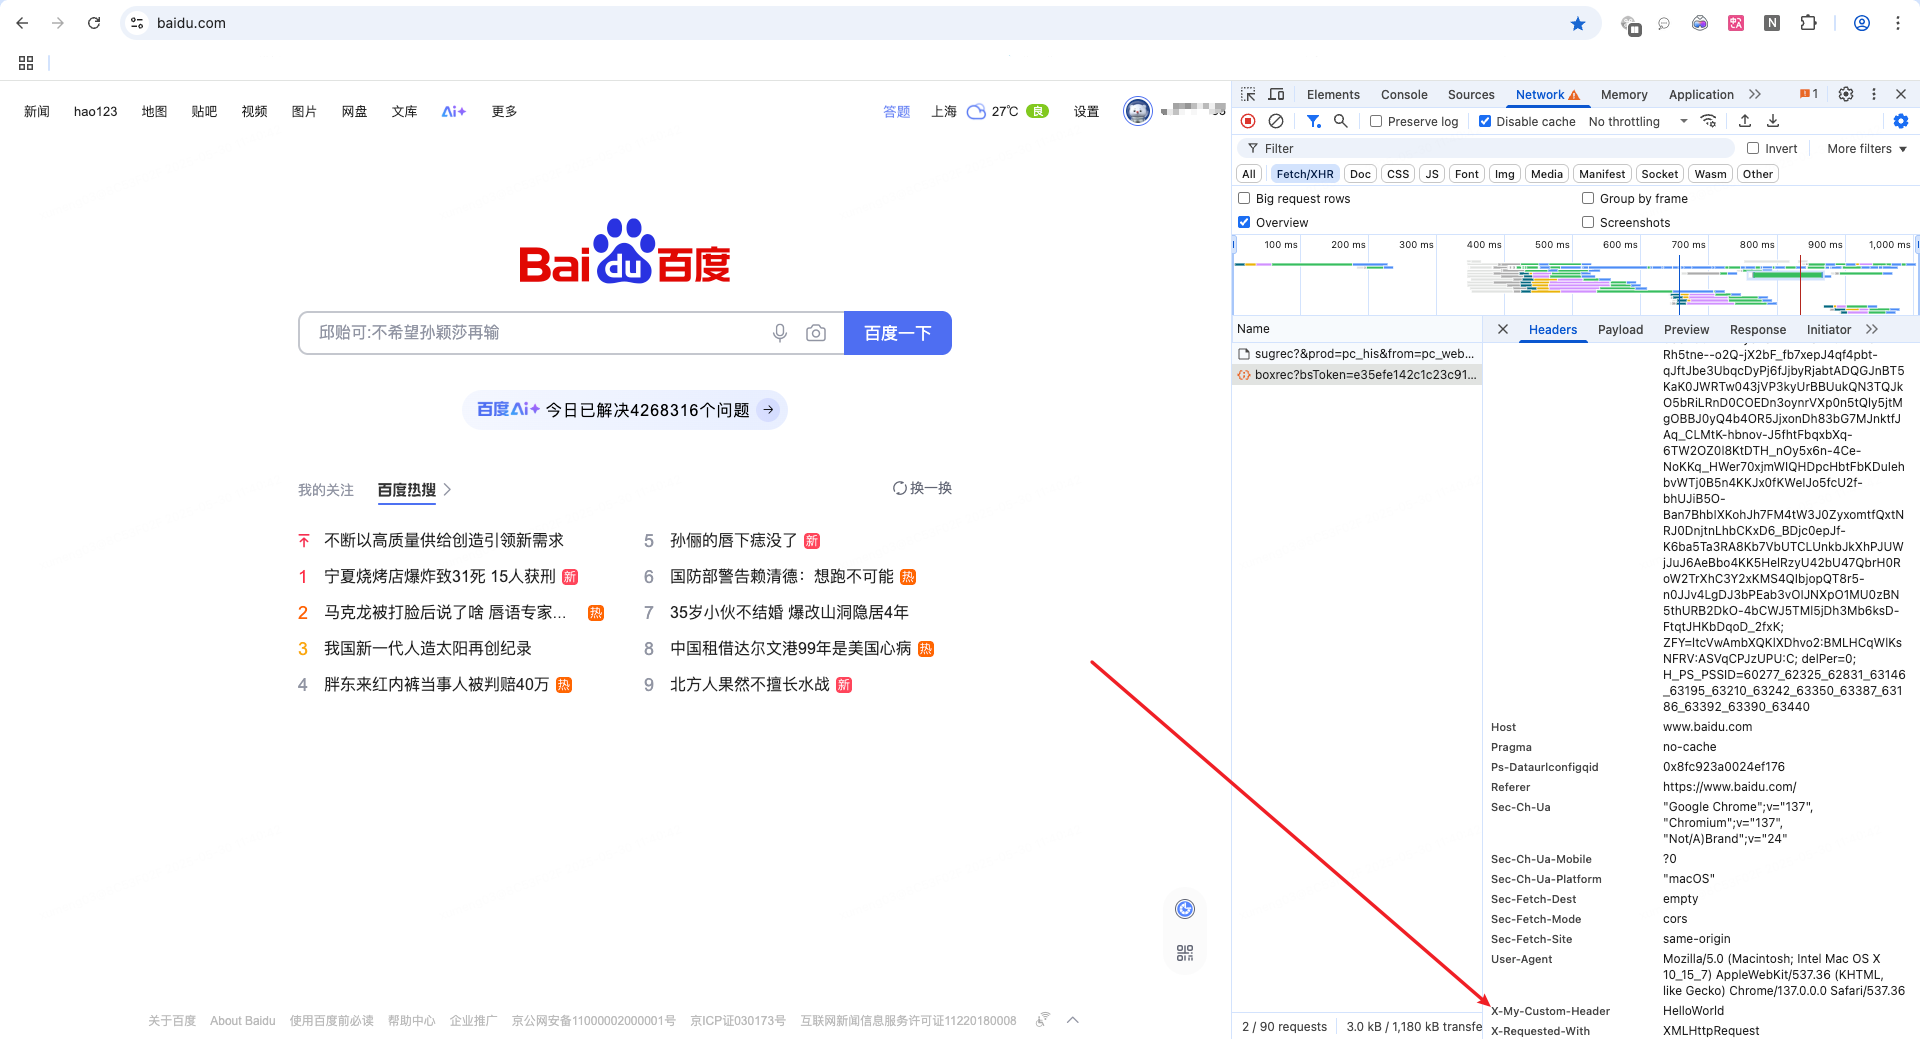
Task: Click the issues counter badge
Action: pyautogui.click(x=1809, y=94)
